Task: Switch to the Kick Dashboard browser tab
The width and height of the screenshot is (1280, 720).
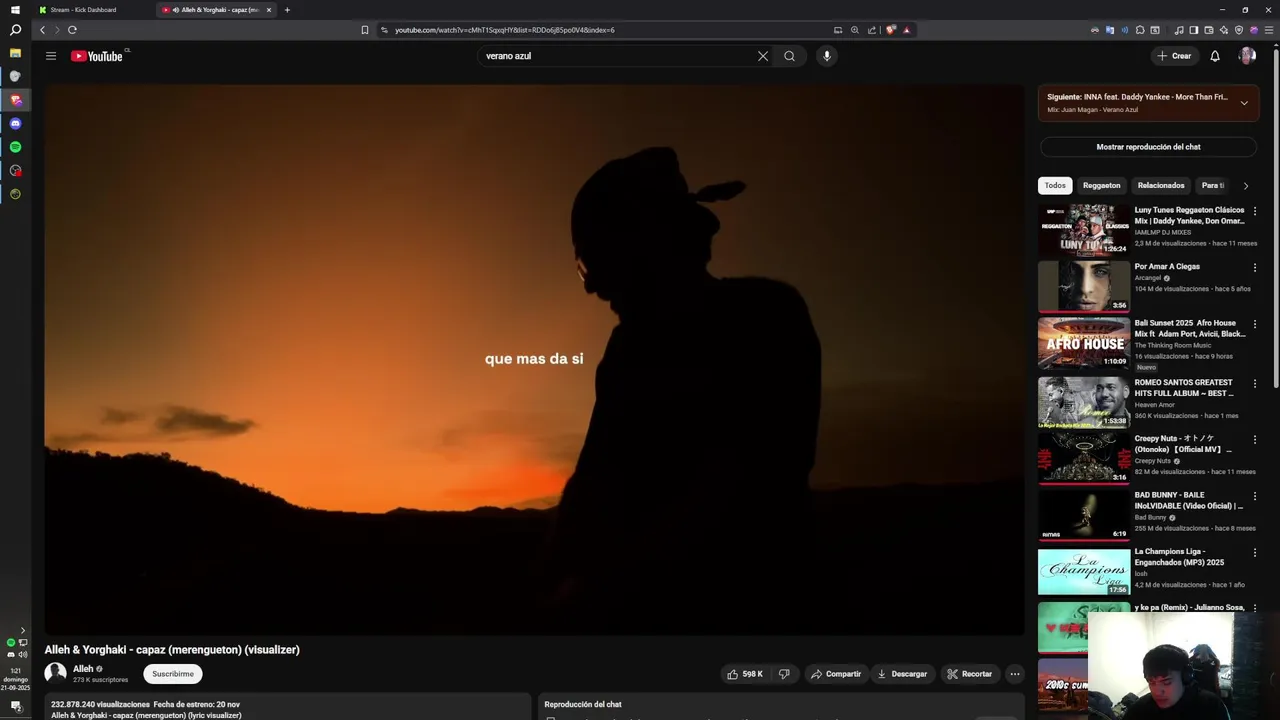Action: click(82, 10)
